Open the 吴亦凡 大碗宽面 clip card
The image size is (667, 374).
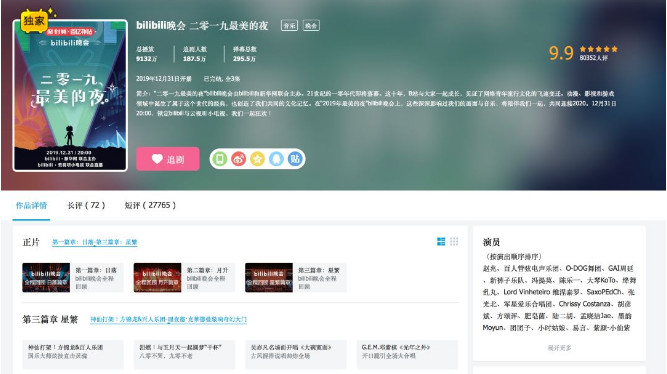point(296,354)
